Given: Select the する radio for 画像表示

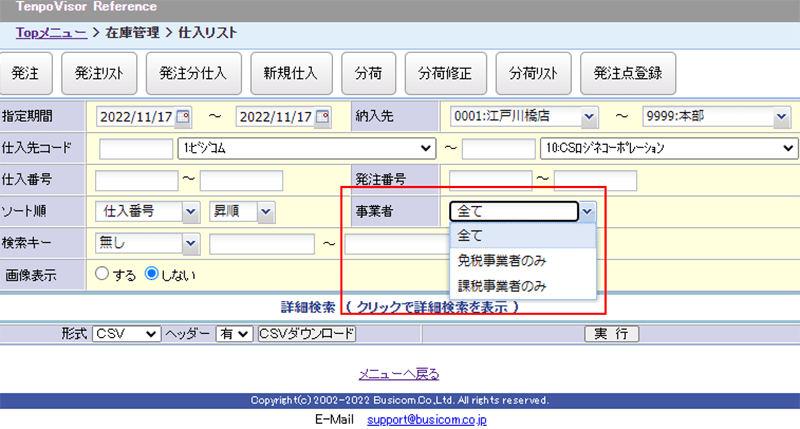Looking at the screenshot, I should coord(101,273).
